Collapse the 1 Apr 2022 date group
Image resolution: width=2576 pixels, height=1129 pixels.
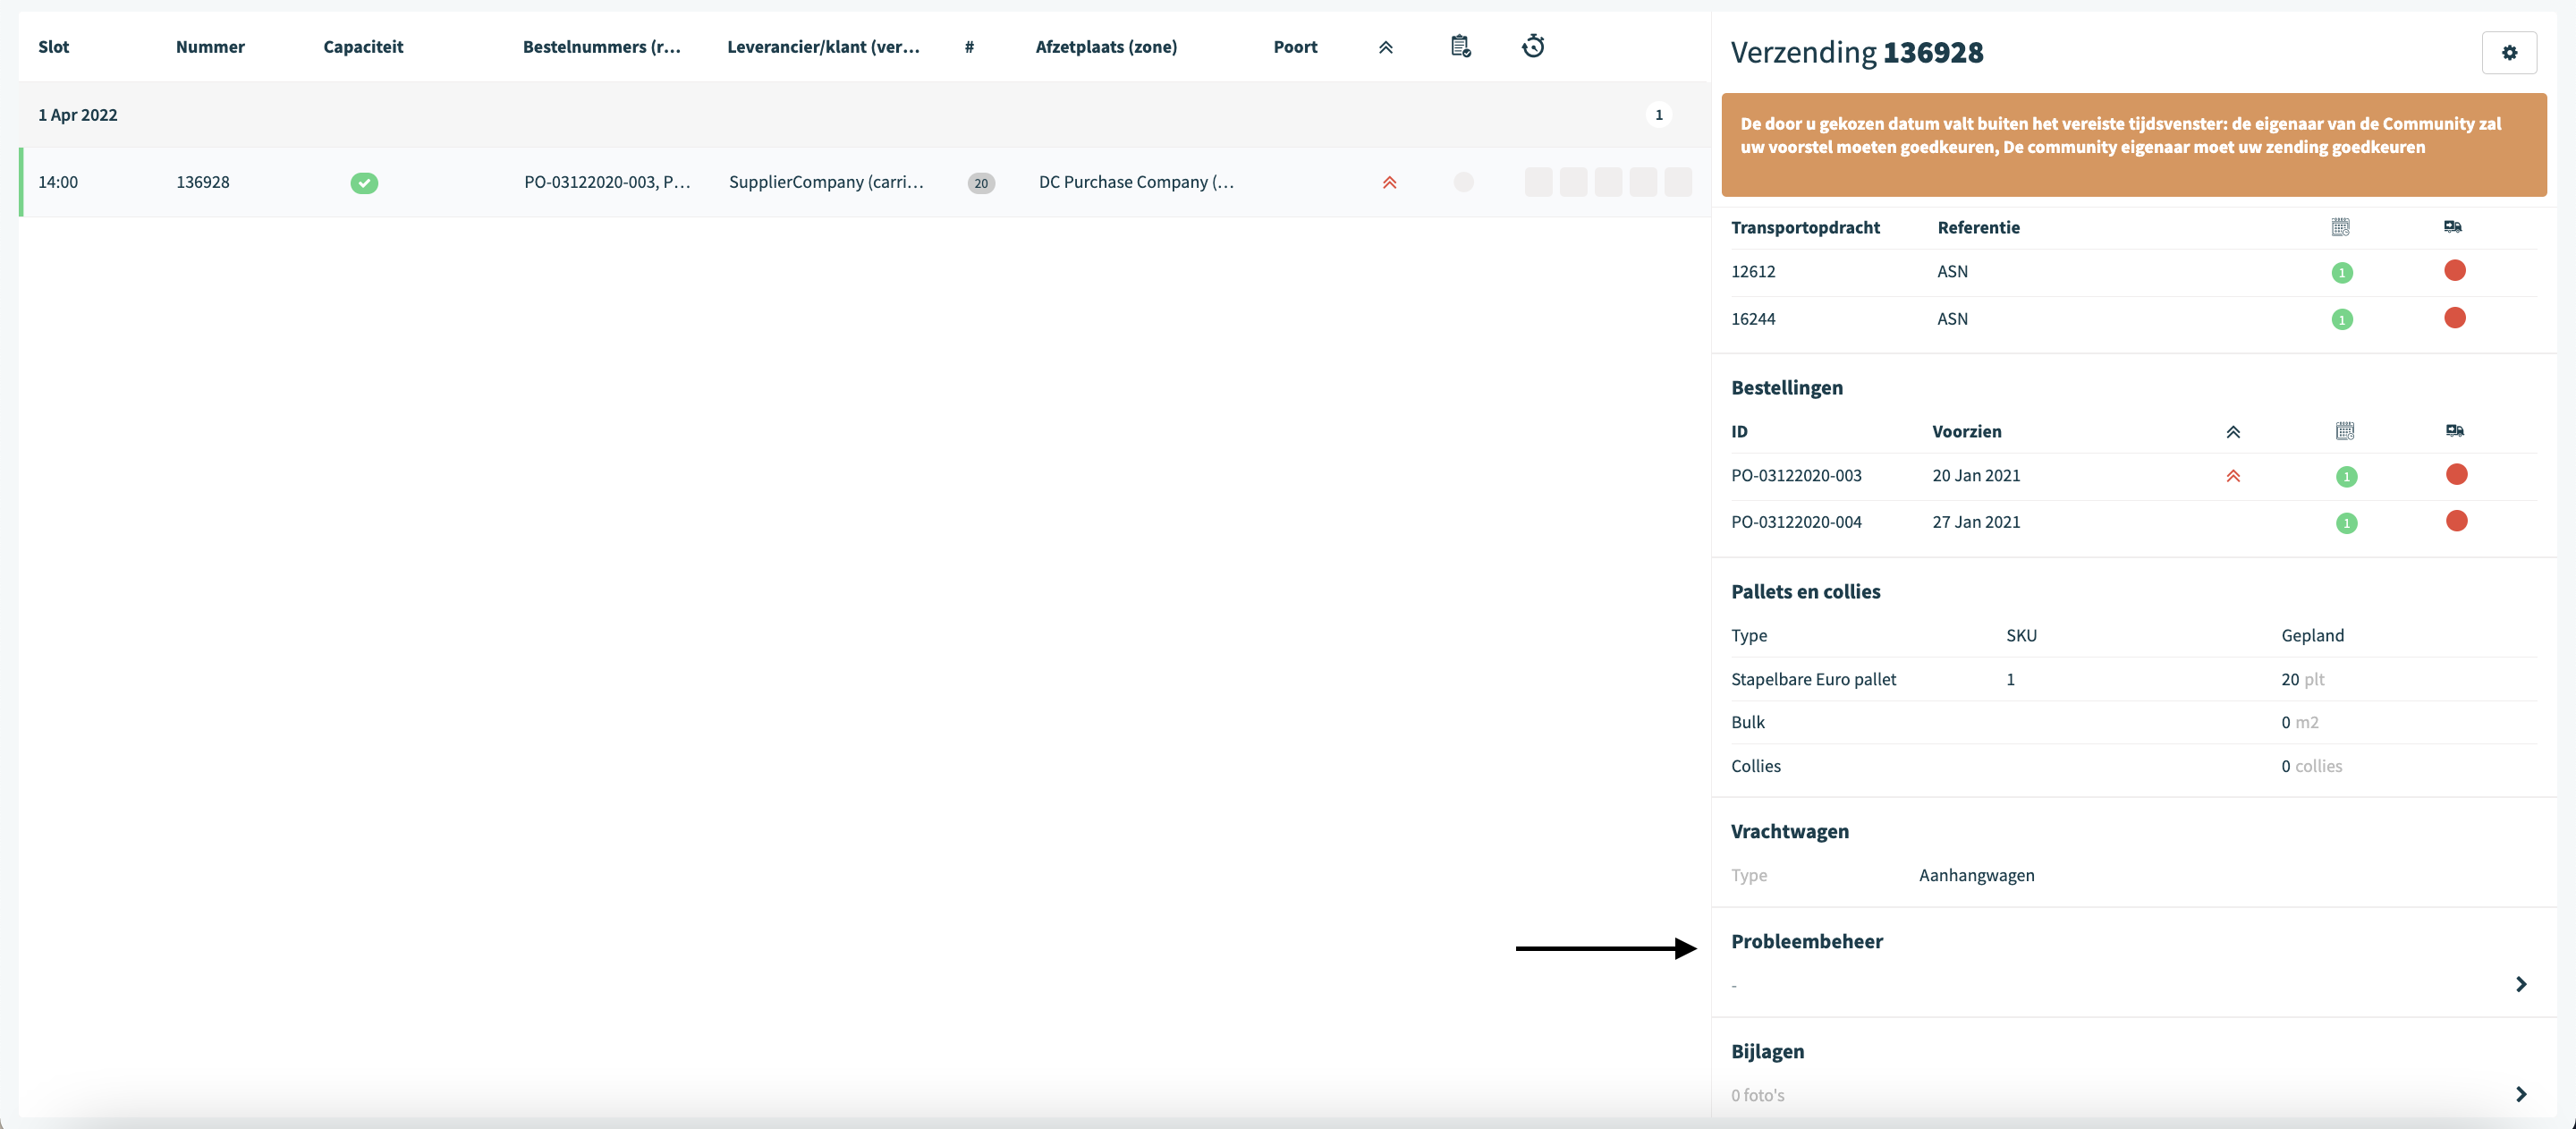(x=78, y=115)
